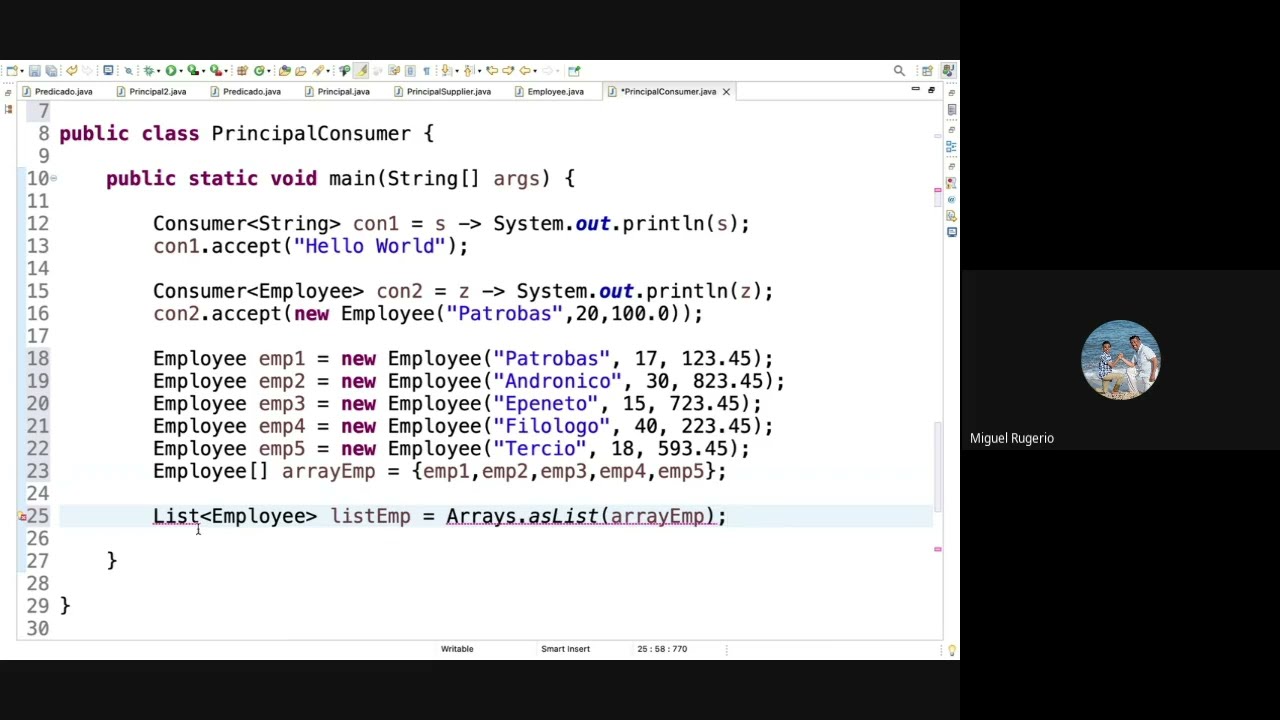Image resolution: width=1280 pixels, height=720 pixels.
Task: Click the New Java Class icon
Action: [x=259, y=71]
